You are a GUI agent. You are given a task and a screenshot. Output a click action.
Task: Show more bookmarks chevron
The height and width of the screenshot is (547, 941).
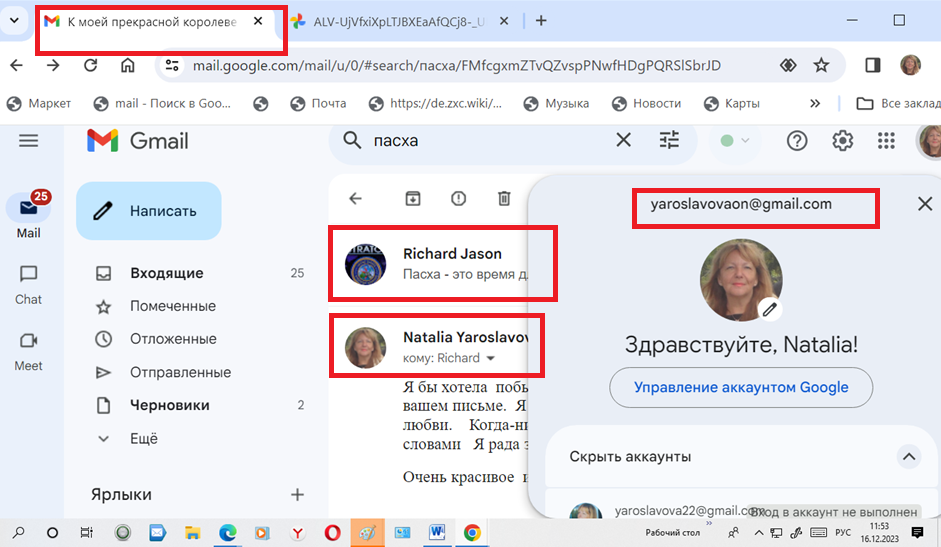(815, 104)
